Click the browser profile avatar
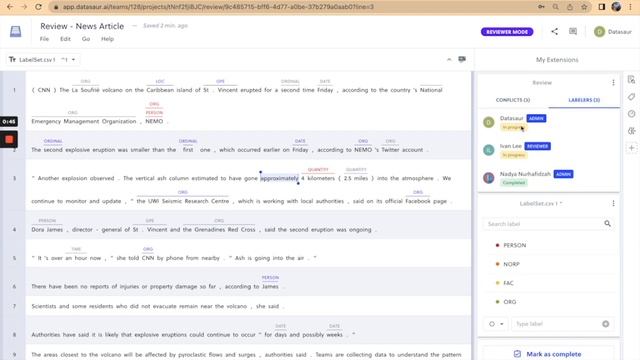 [616, 7]
